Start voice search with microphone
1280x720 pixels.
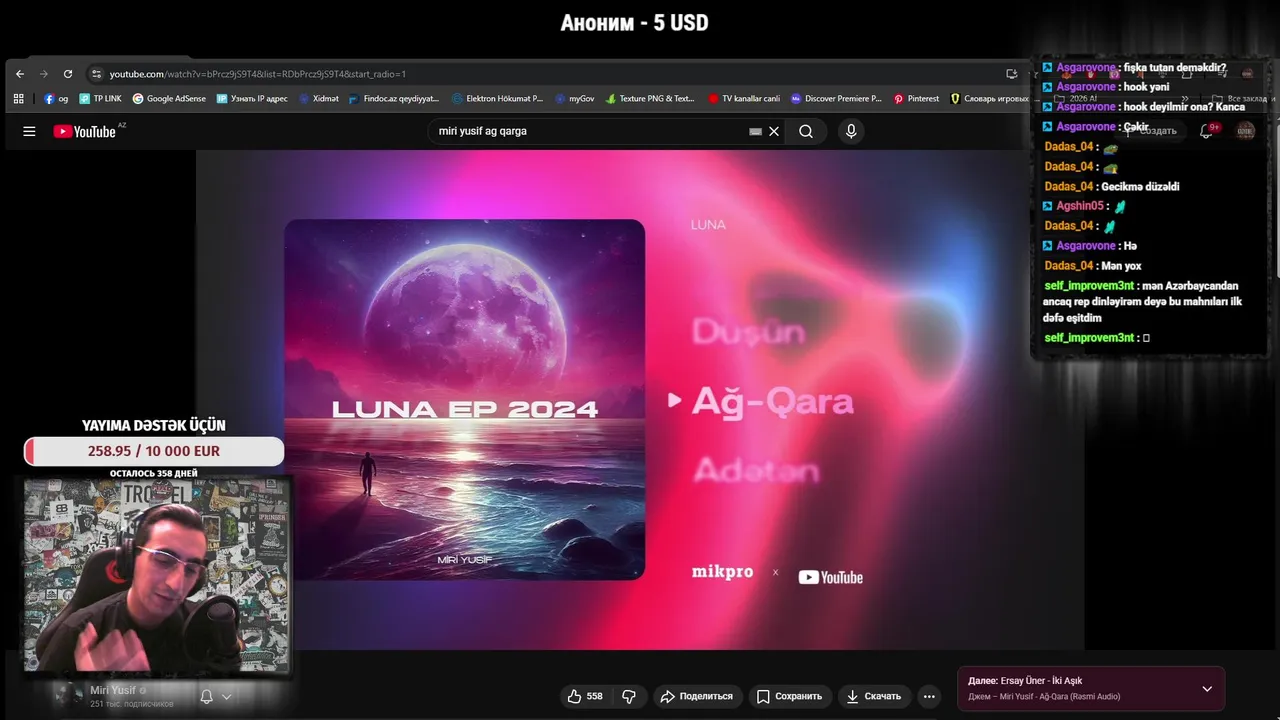coord(851,131)
